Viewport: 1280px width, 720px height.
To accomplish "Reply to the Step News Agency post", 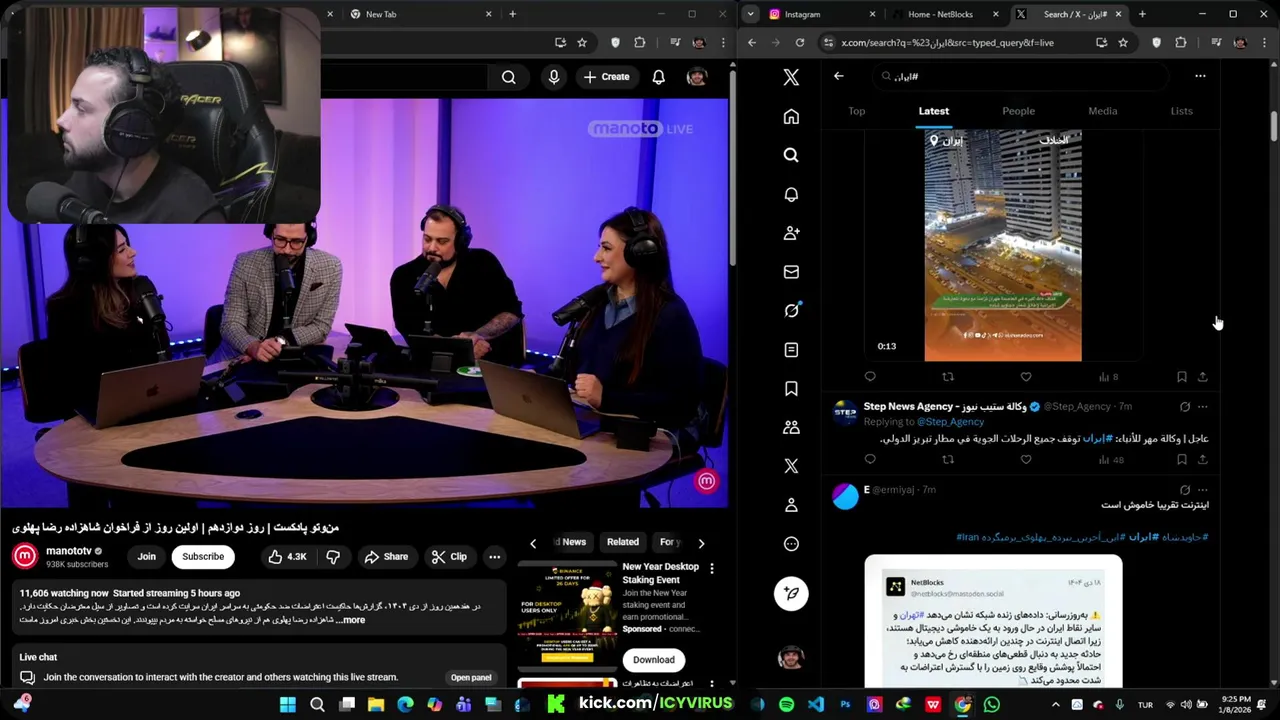I will (870, 460).
